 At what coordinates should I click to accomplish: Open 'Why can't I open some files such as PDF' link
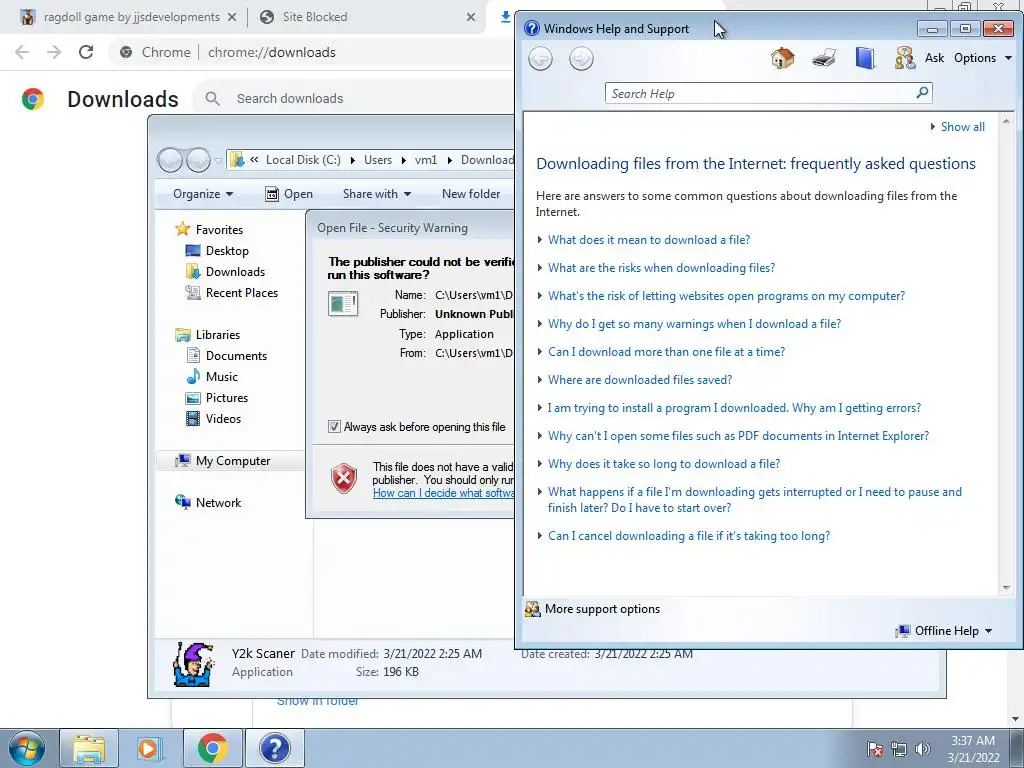(x=738, y=436)
